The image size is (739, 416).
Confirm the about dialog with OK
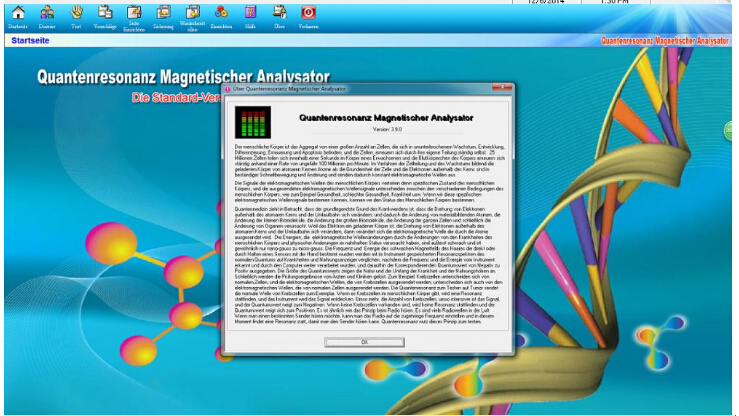[364, 342]
